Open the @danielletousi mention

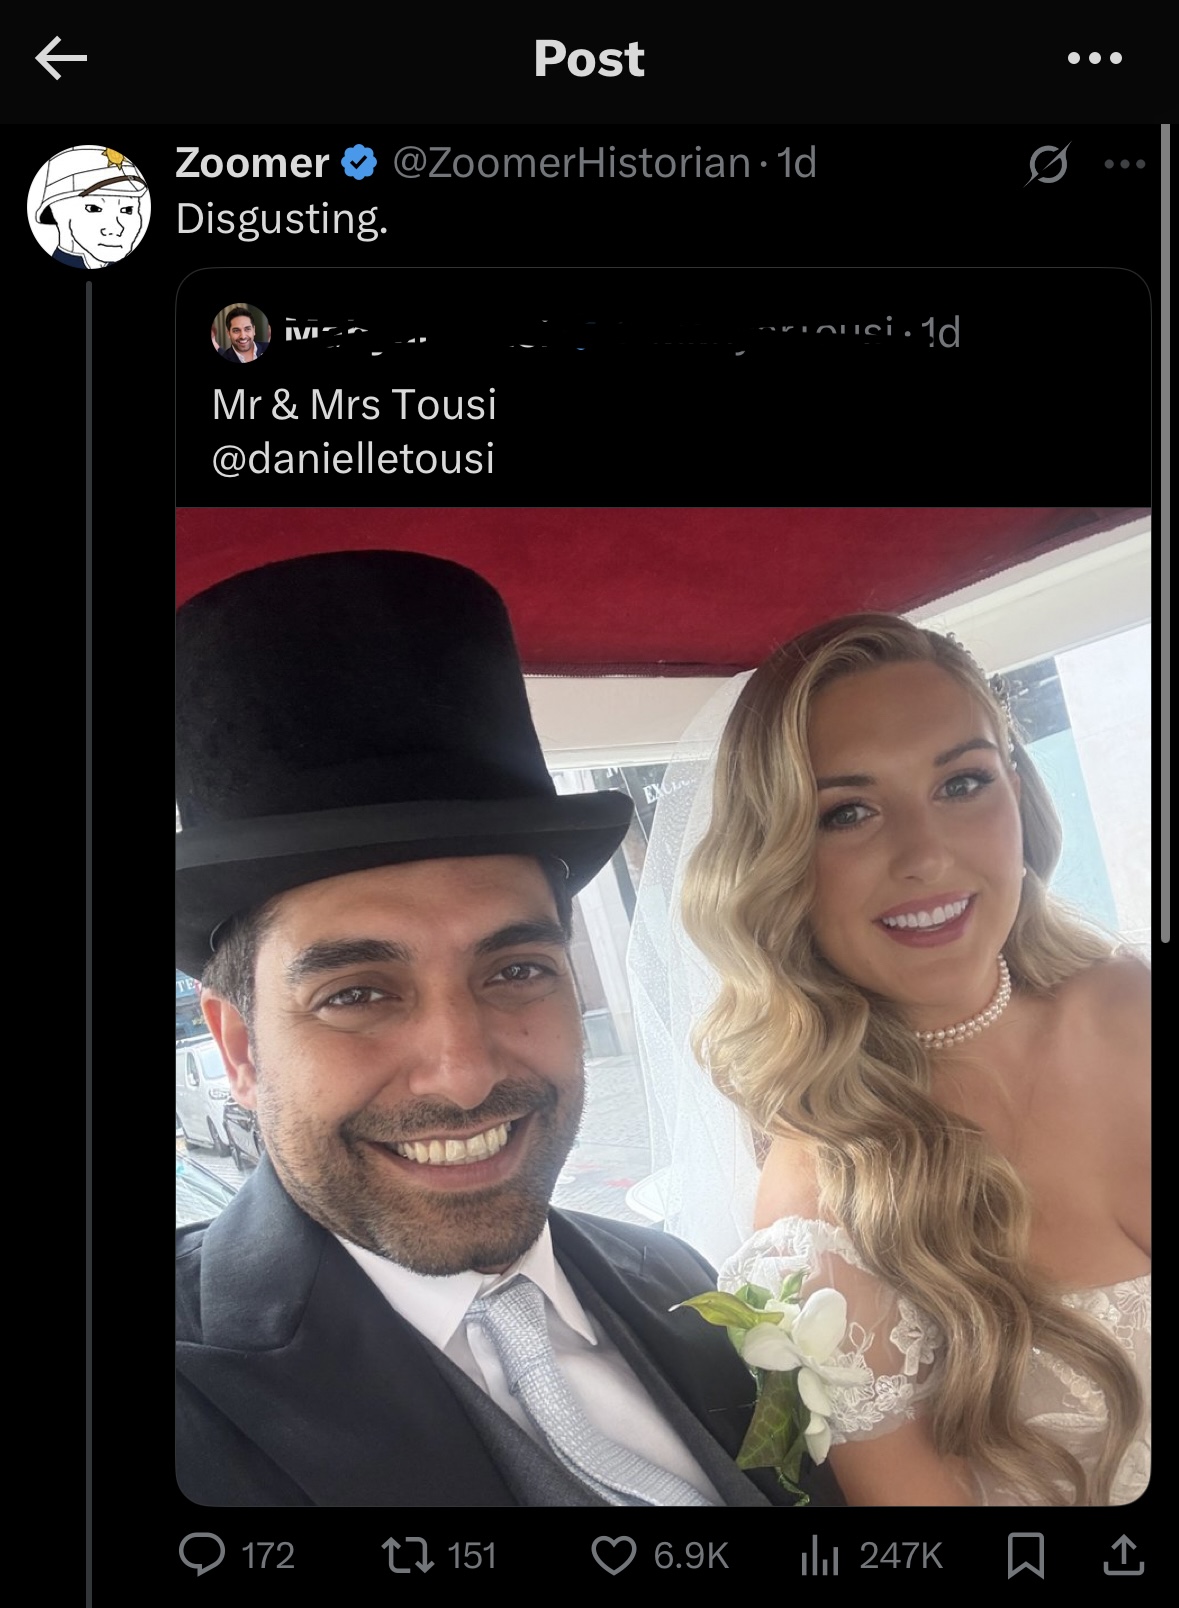(x=353, y=459)
